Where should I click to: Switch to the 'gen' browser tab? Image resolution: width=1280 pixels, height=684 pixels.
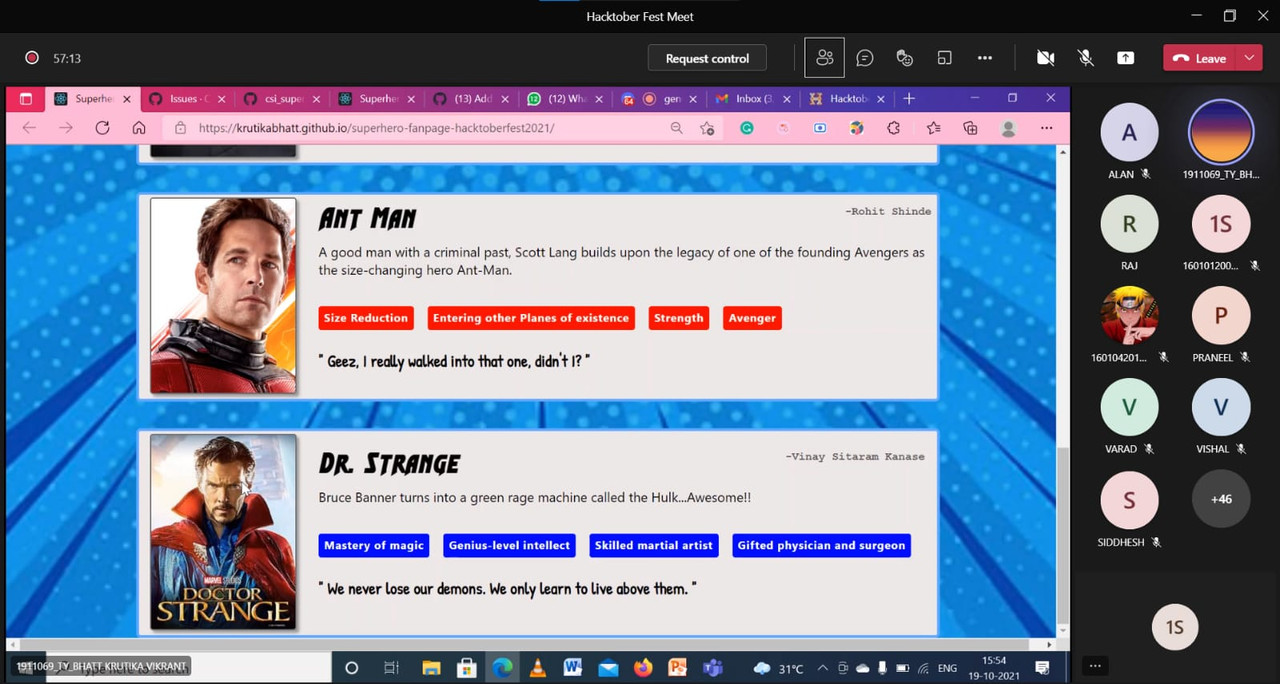[660, 99]
